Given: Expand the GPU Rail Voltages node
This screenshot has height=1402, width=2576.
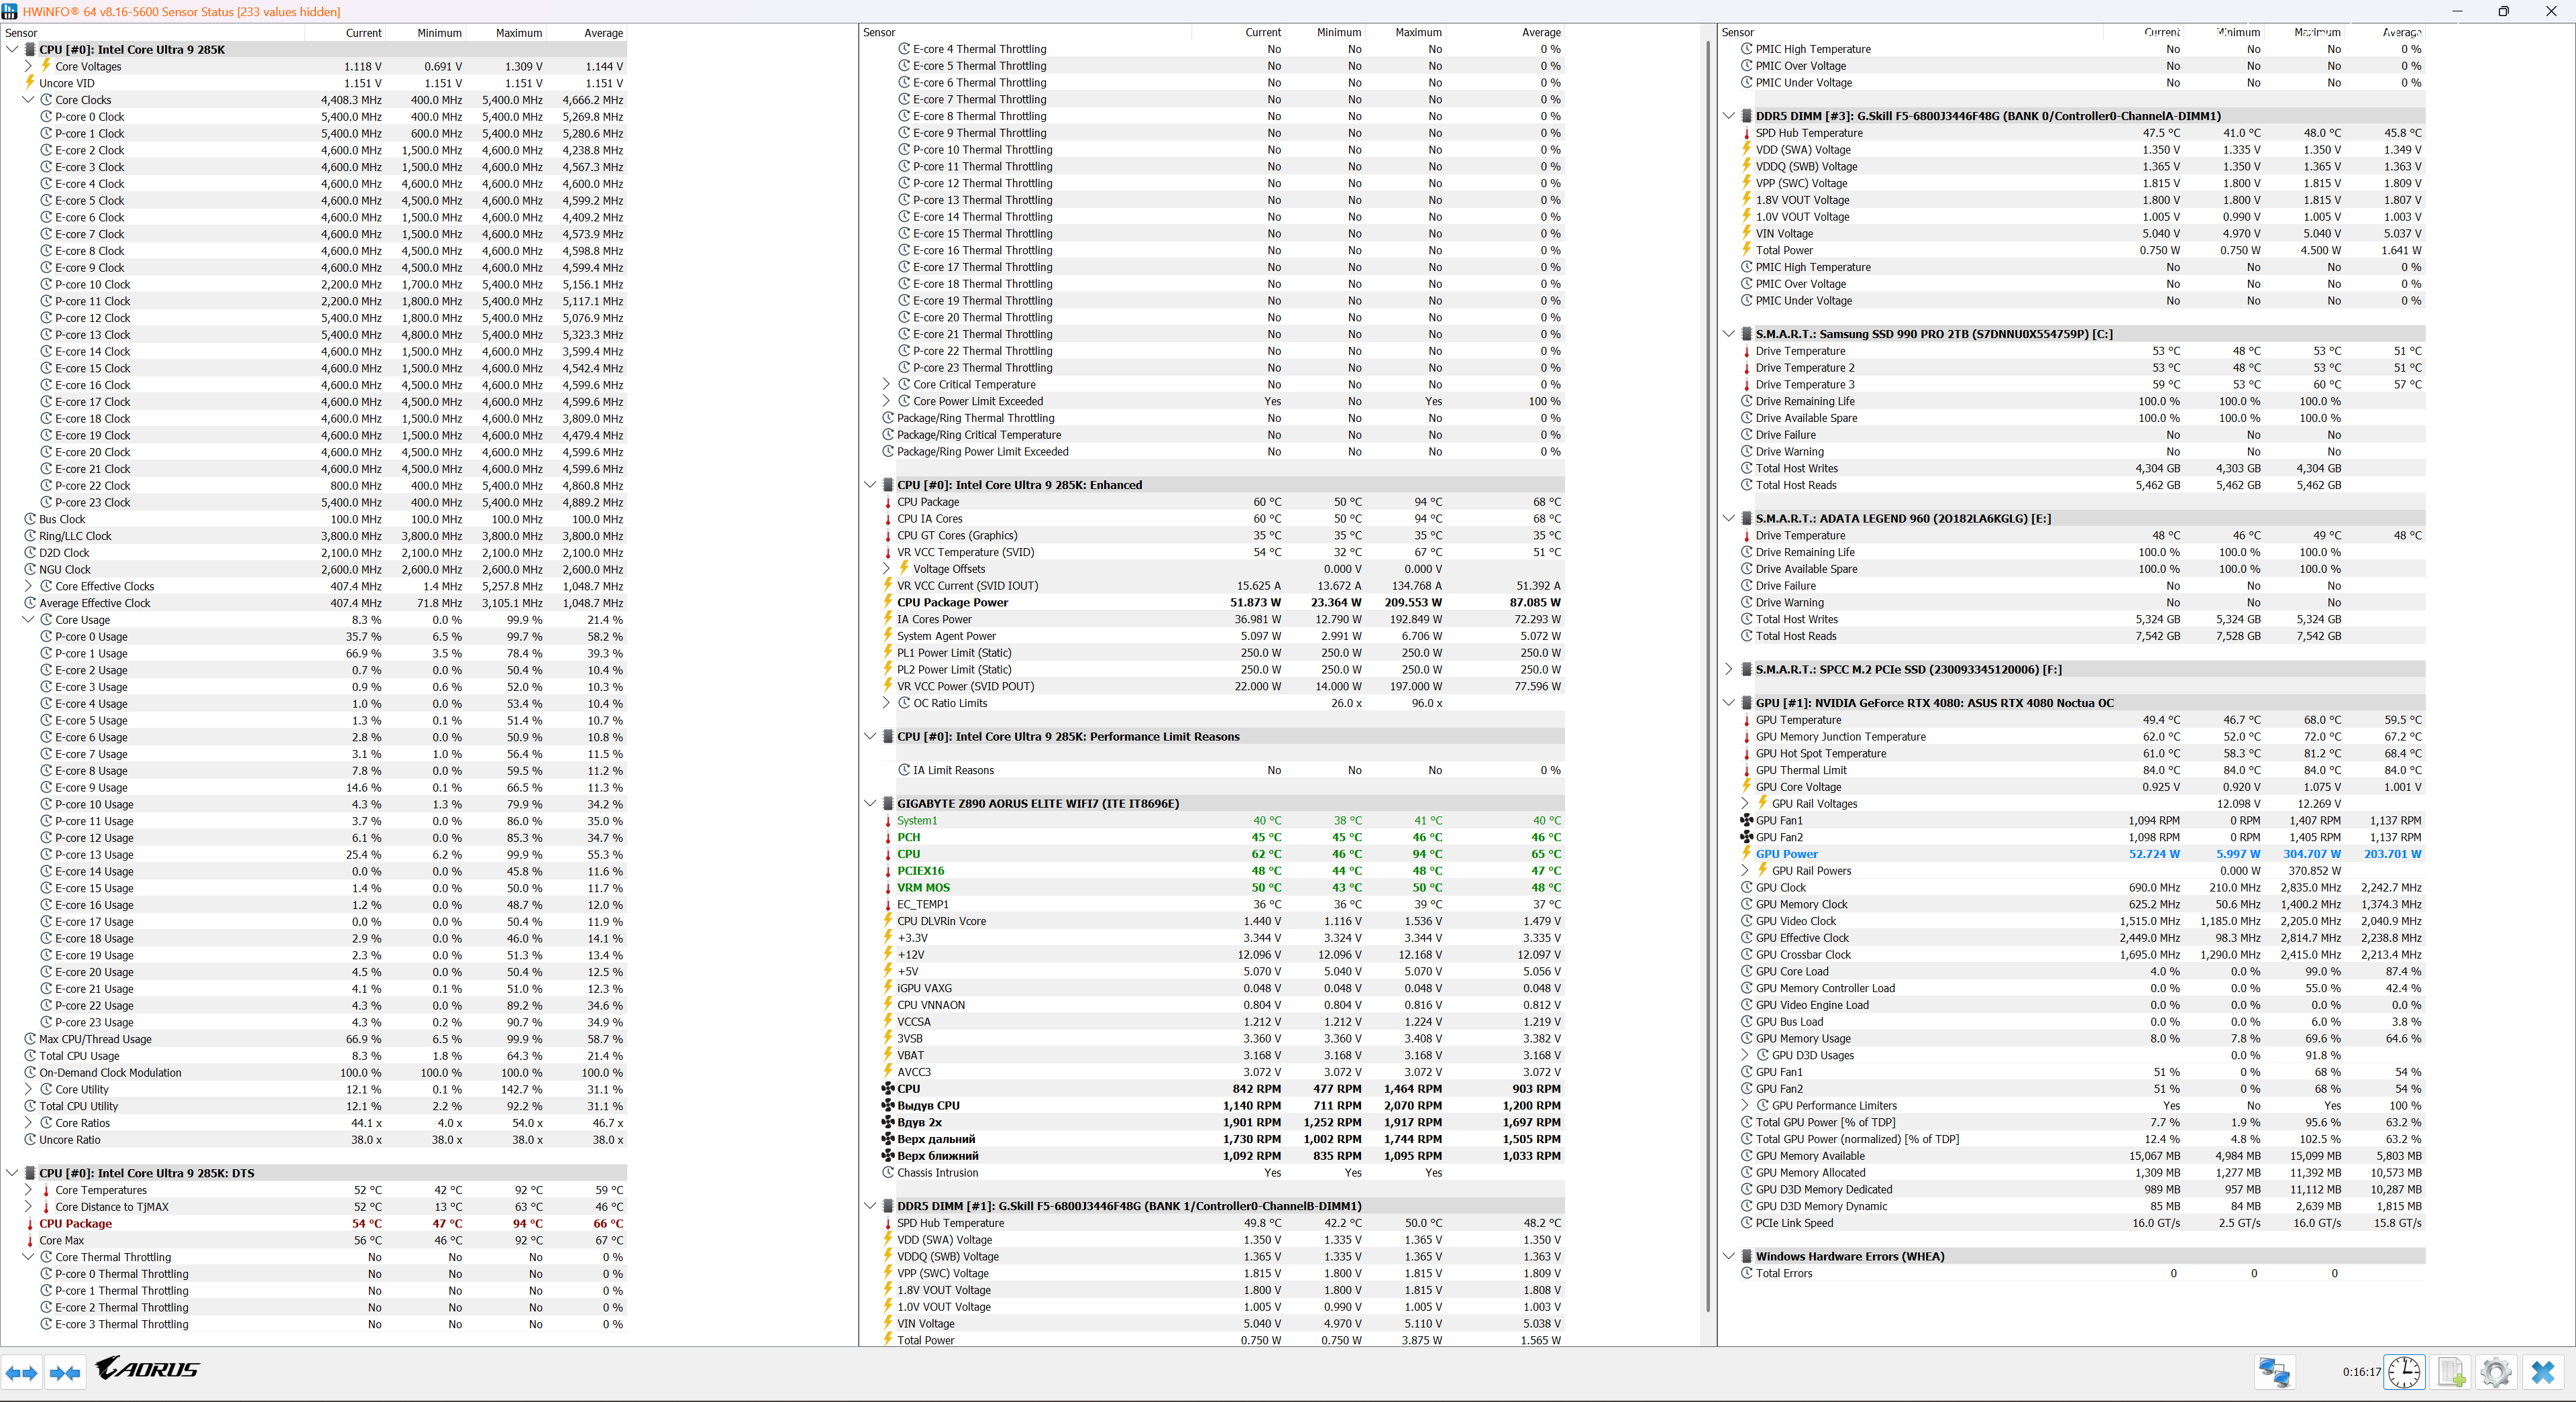Looking at the screenshot, I should 1745,803.
